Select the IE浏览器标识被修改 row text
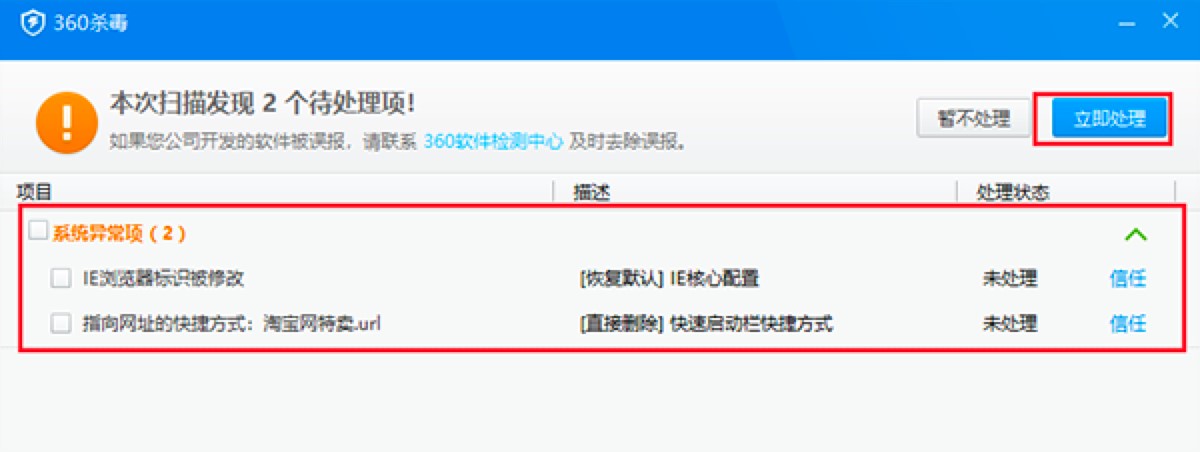Viewport: 1200px width, 452px height. (x=163, y=278)
